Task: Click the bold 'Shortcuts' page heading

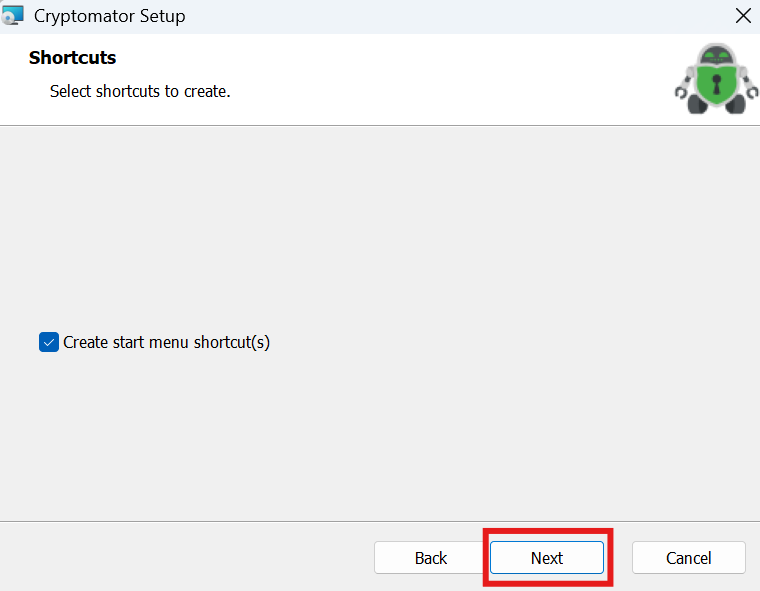Action: (72, 57)
